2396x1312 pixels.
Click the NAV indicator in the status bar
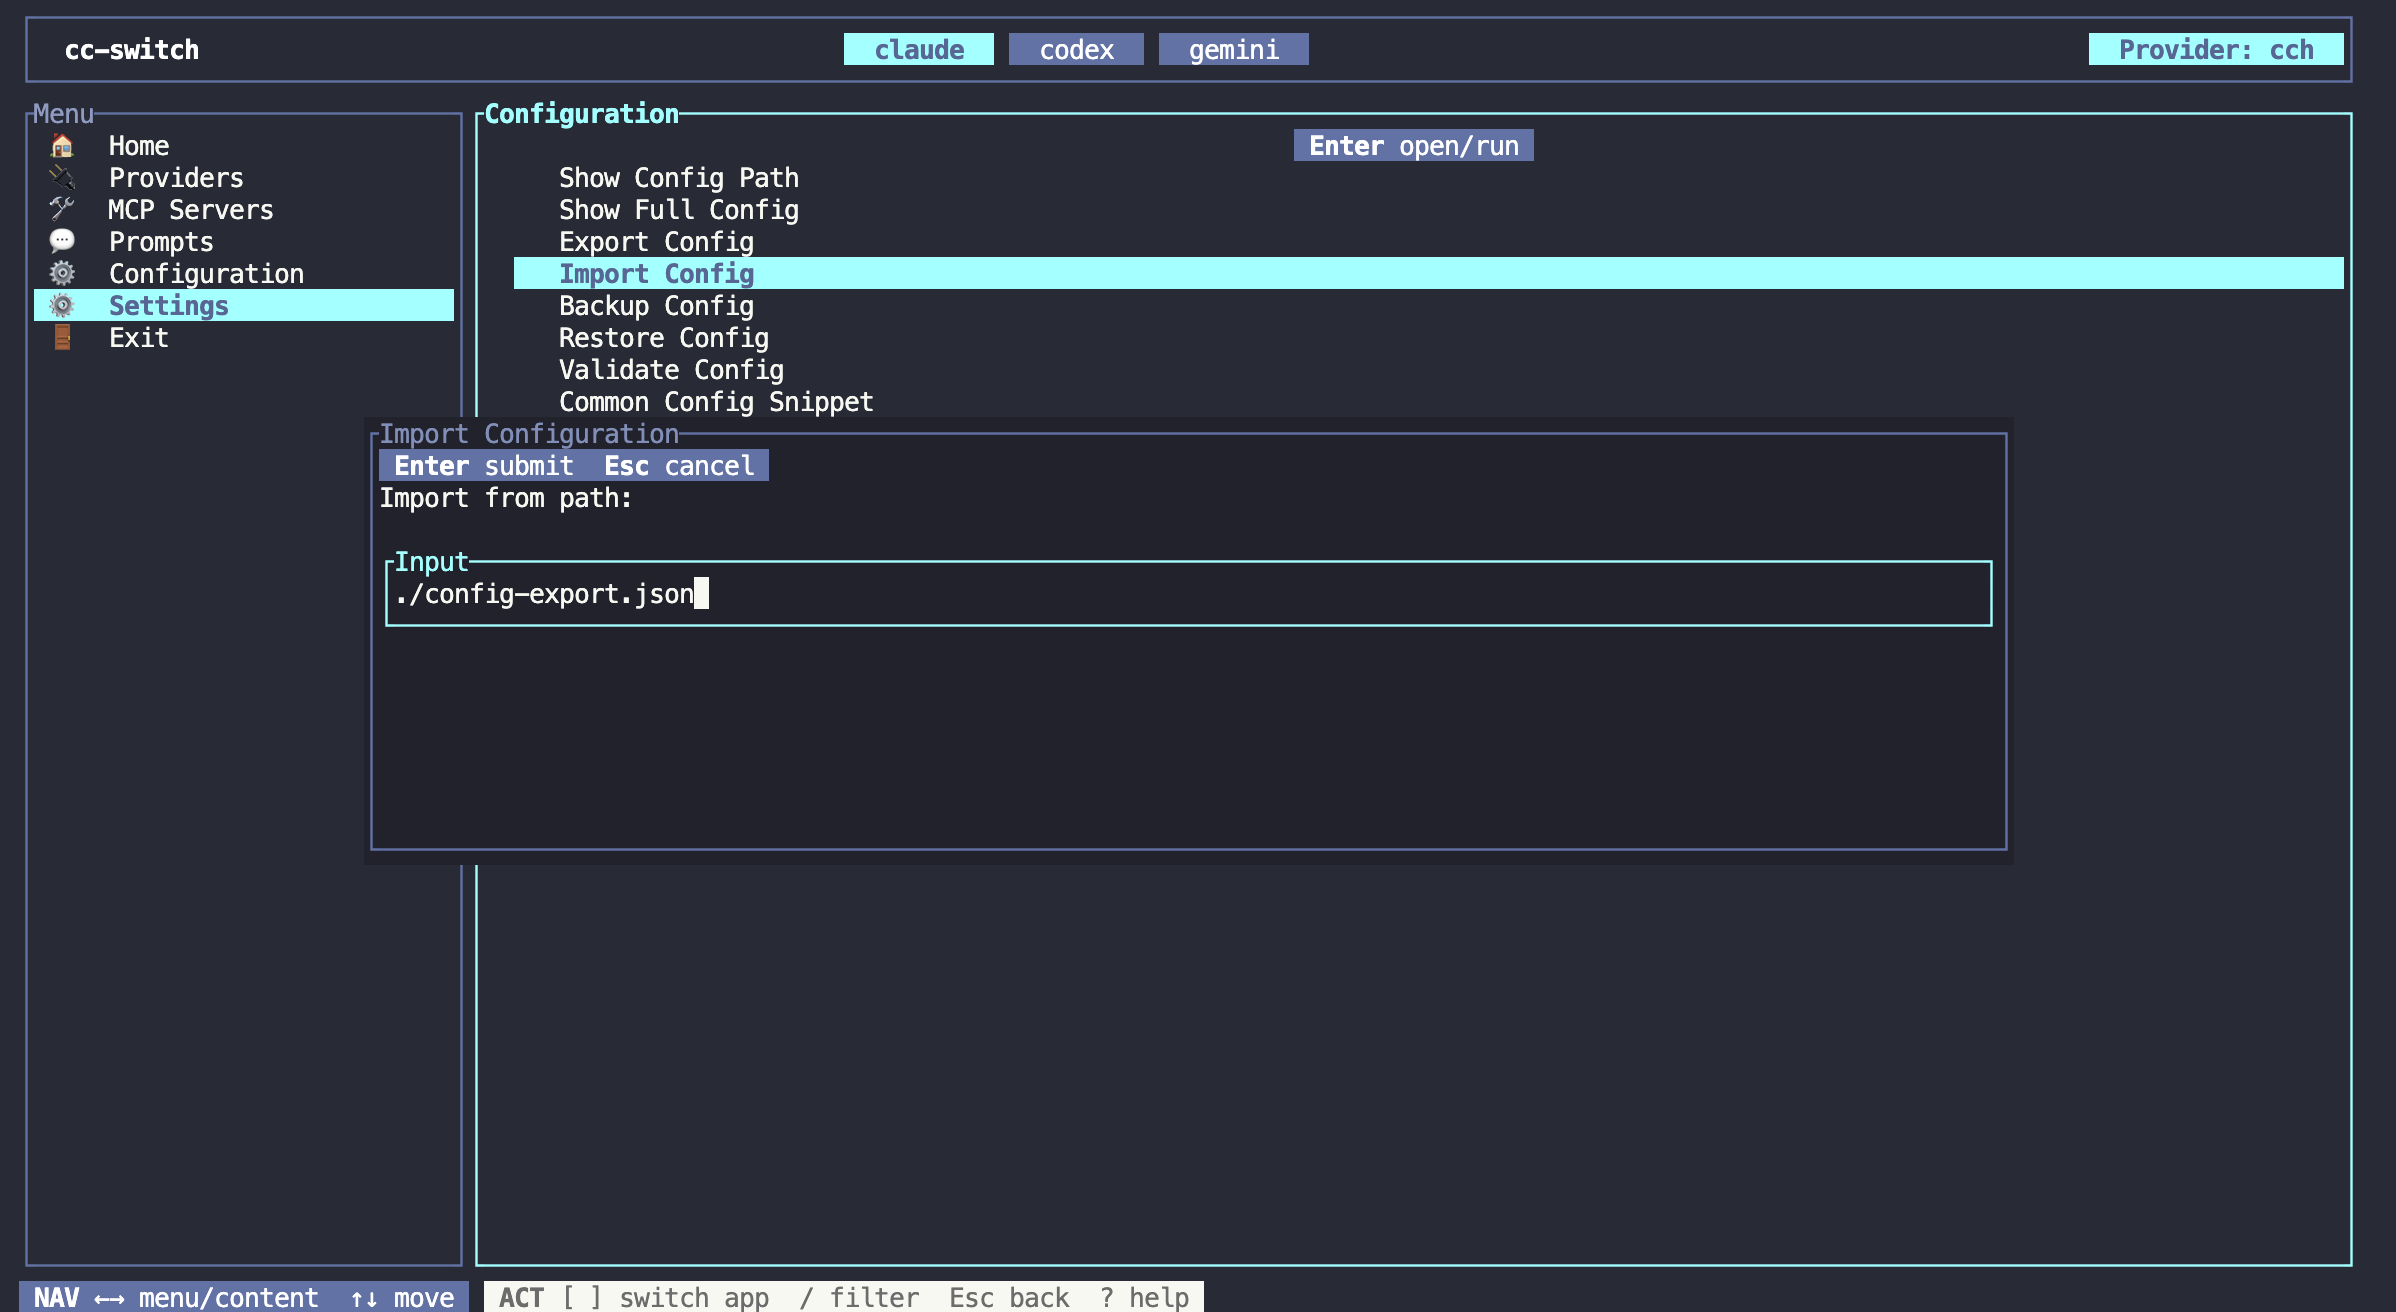pos(56,1297)
